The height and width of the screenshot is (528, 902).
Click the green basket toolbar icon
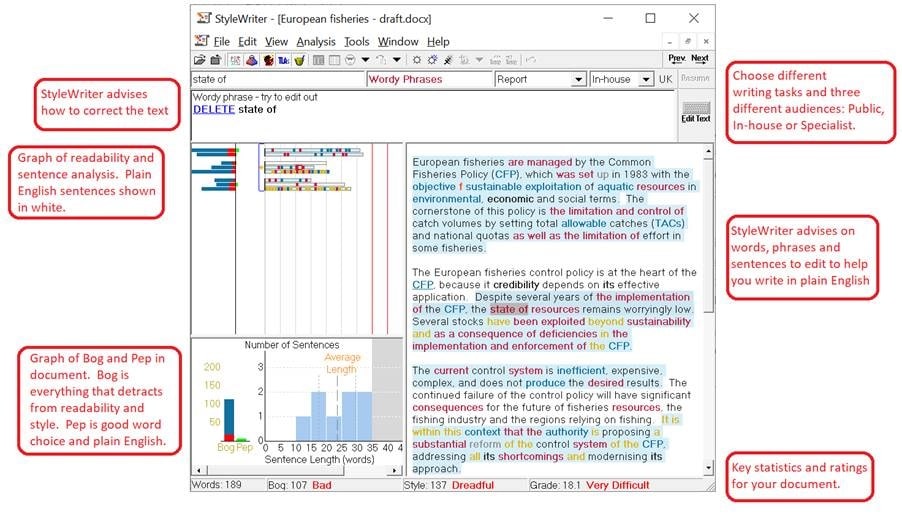[299, 60]
